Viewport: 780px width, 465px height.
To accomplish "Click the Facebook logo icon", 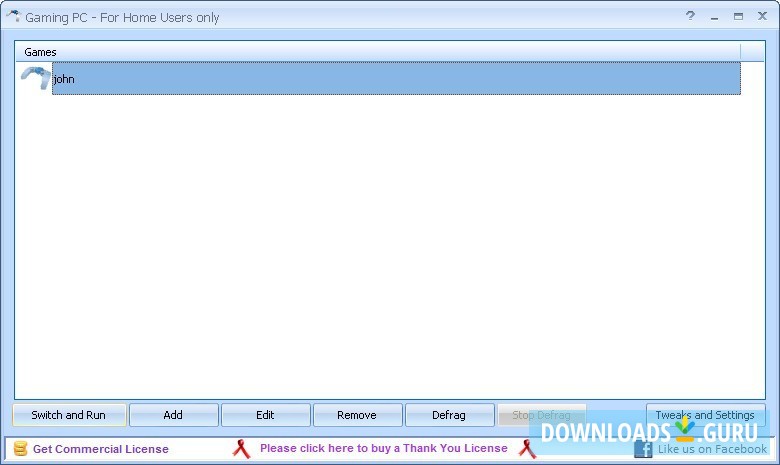I will [643, 449].
